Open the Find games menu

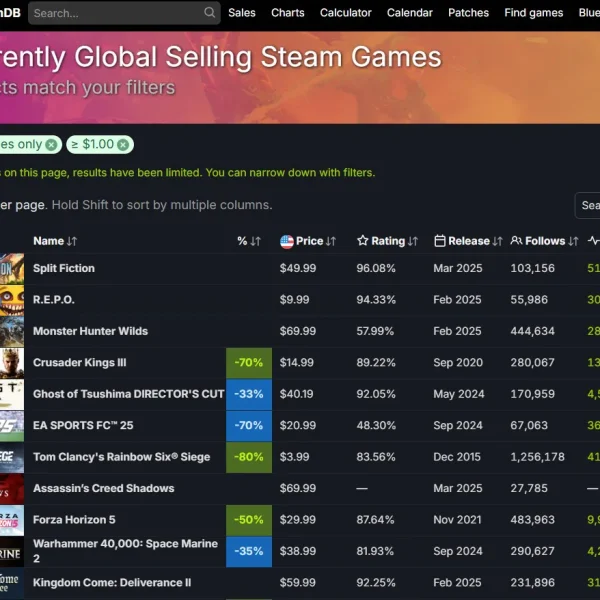pyautogui.click(x=533, y=13)
